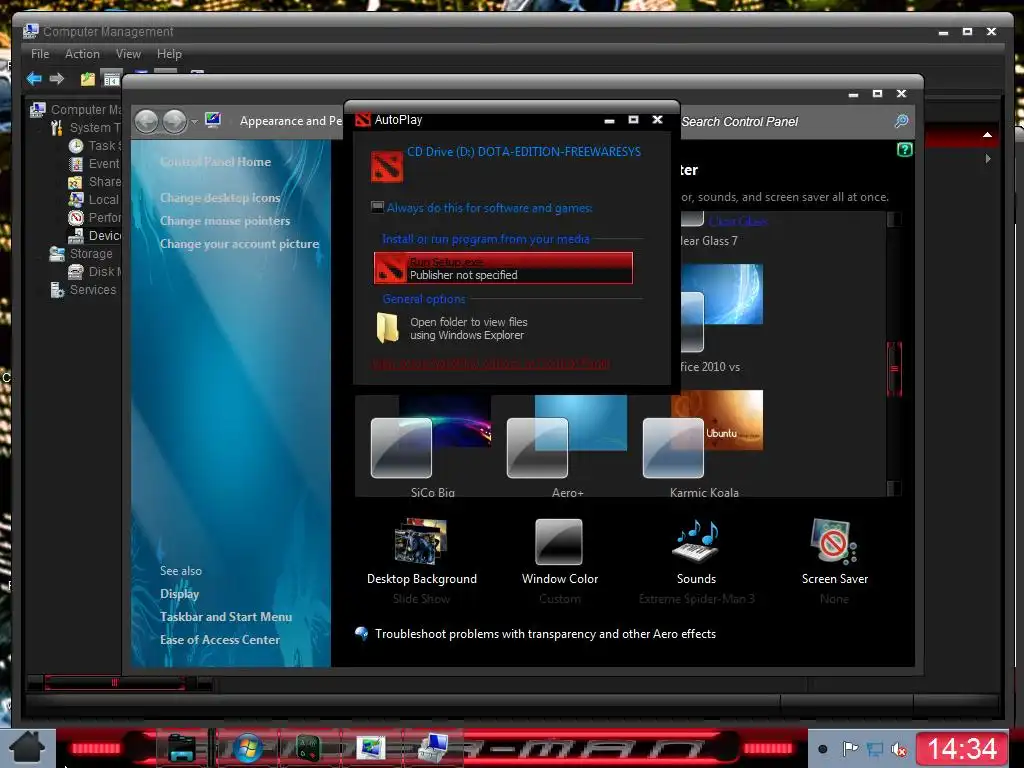Expand More Actions right arrow
Screen dimensions: 1024x768
click(x=988, y=159)
